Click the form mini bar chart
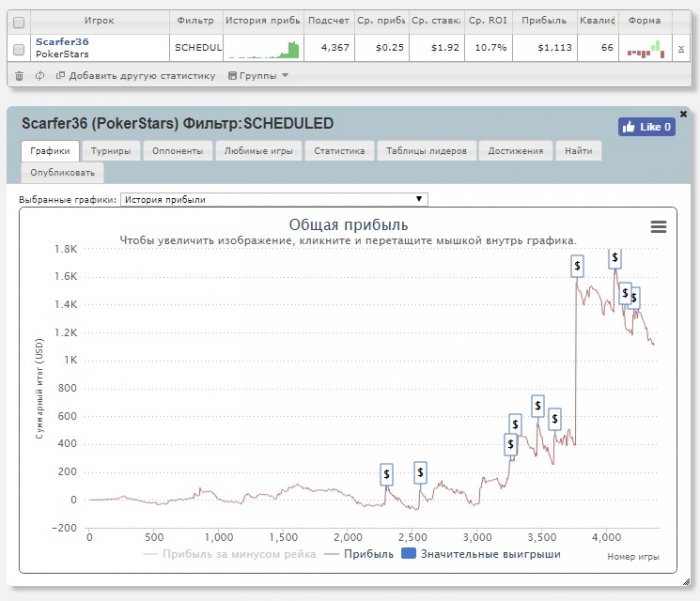The image size is (700, 601). pyautogui.click(x=646, y=49)
